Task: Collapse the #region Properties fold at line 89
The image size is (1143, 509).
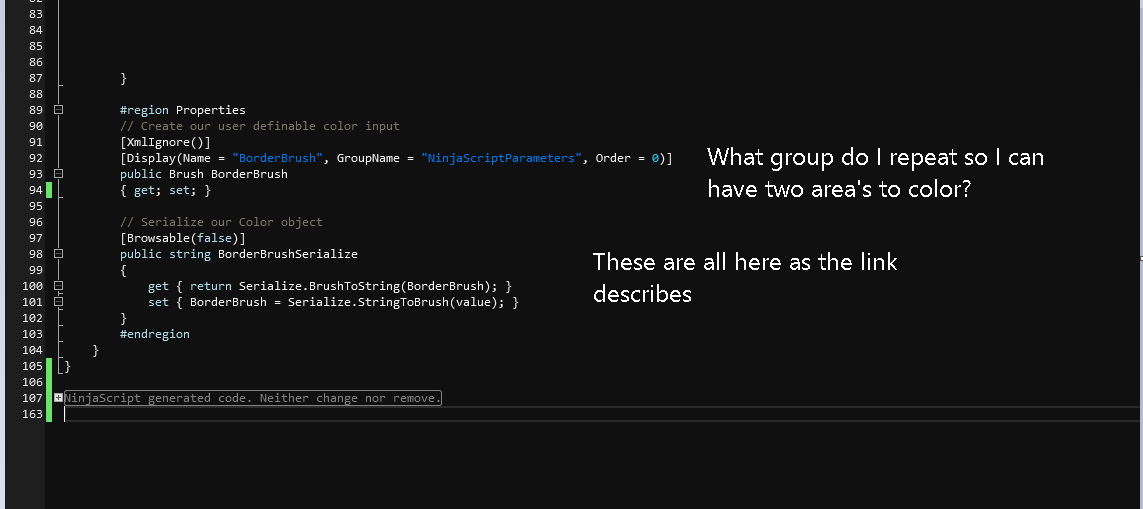Action: [59, 109]
